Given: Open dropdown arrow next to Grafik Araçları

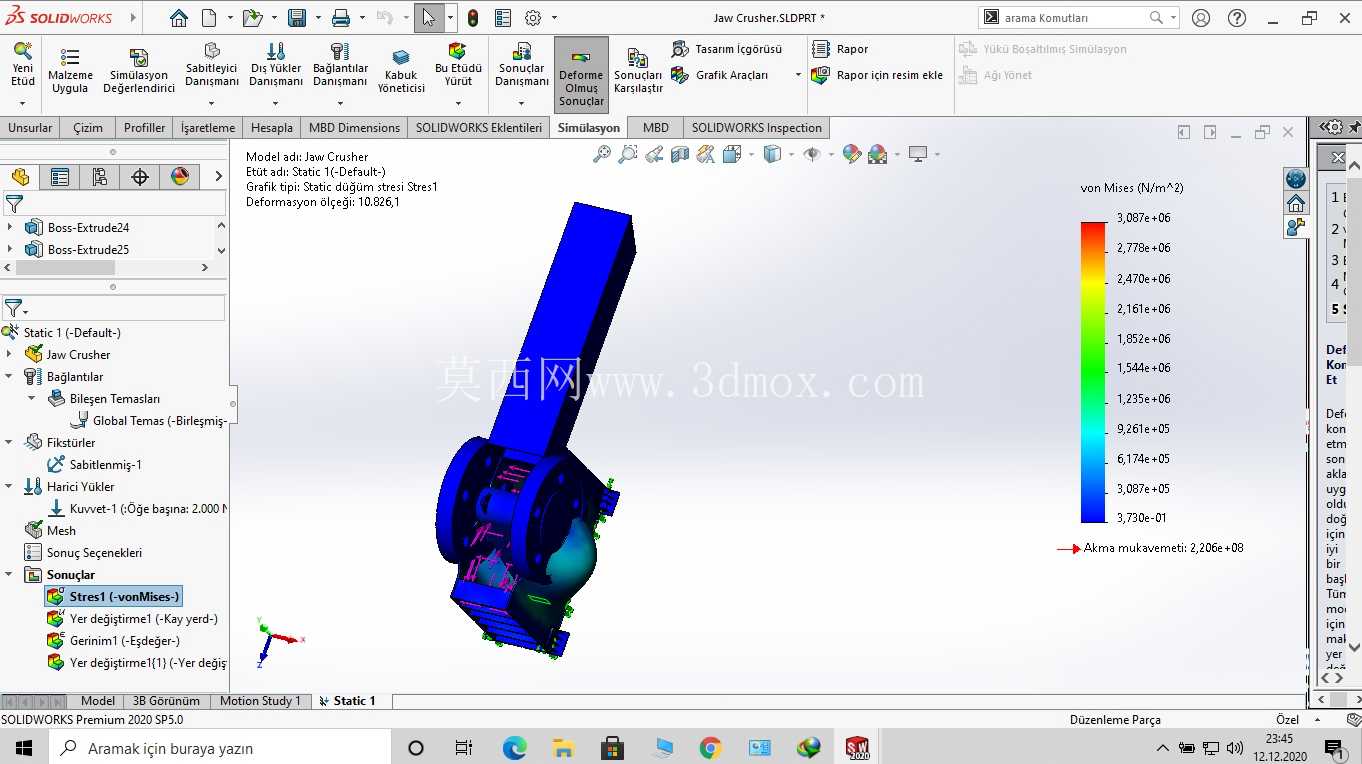Looking at the screenshot, I should coord(798,75).
